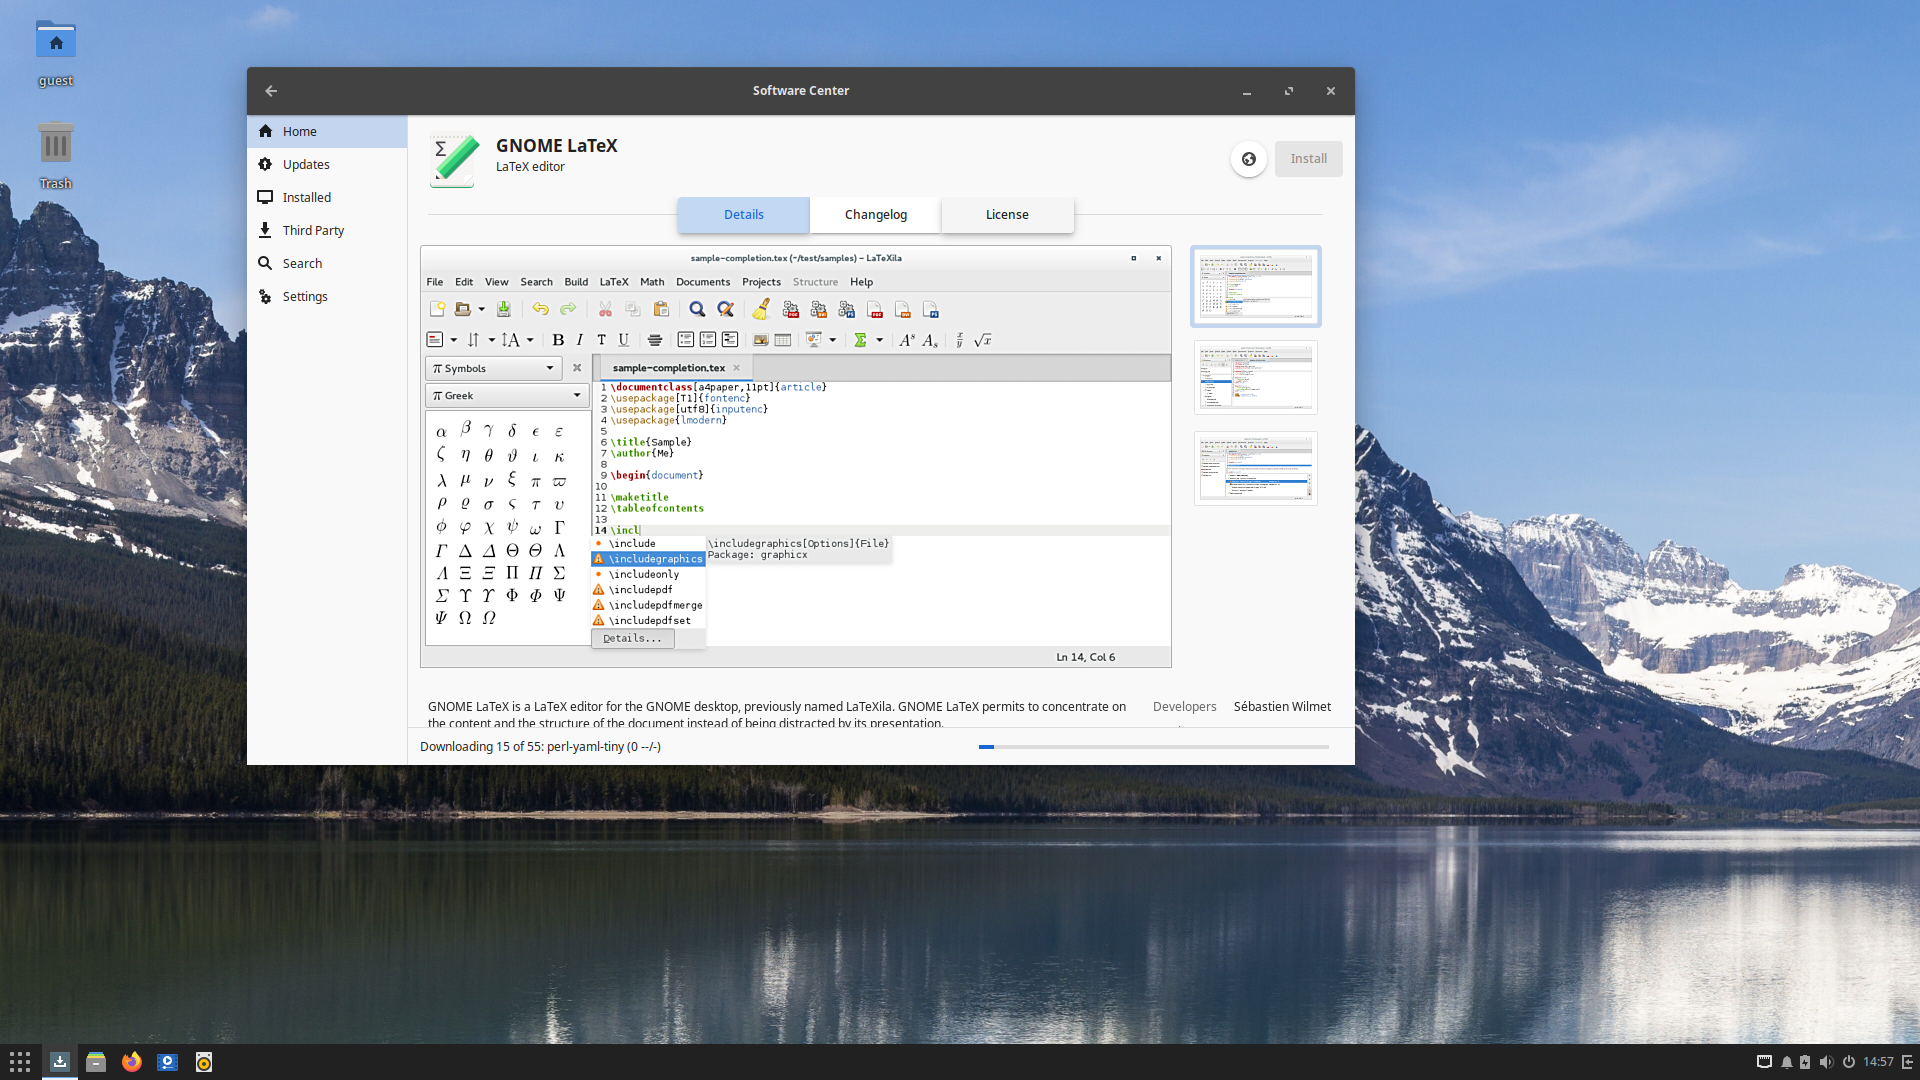Launch Firefox from the taskbar

tap(132, 1062)
